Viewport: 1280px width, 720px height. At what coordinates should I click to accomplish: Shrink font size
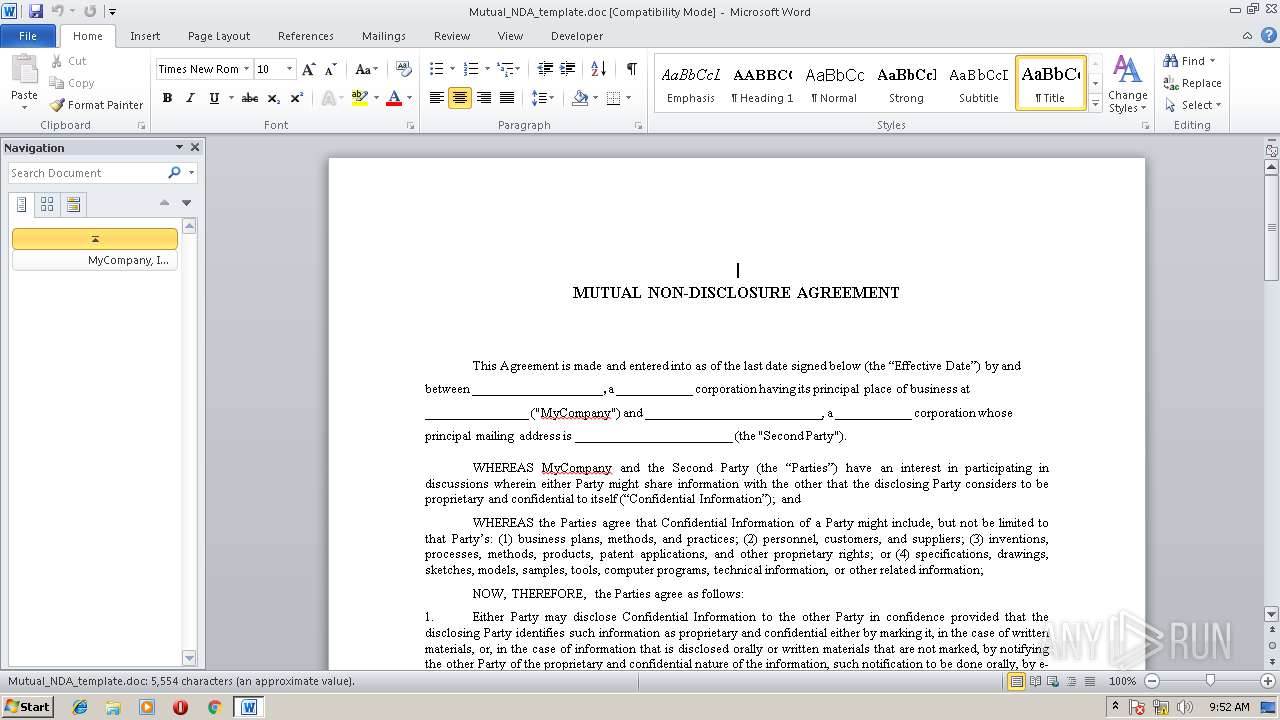pos(331,69)
